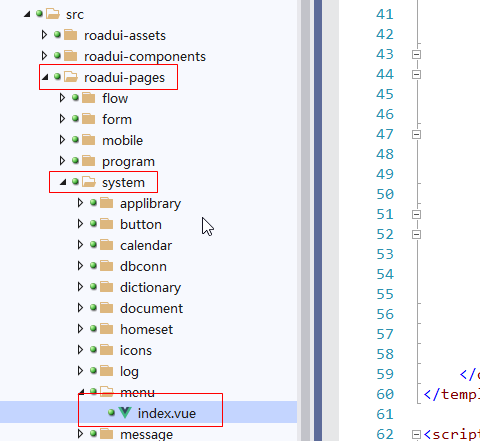Screen dimensions: 480x441
Task: Click the flow folder icon
Action: point(88,98)
